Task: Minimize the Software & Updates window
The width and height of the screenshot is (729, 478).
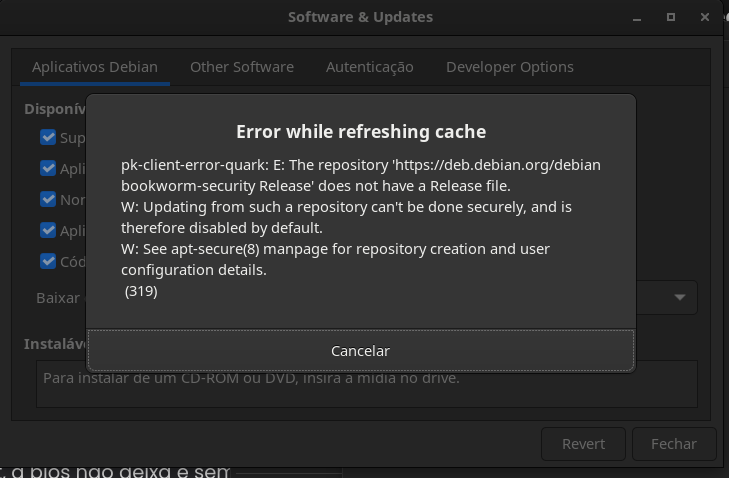Action: coord(637,17)
